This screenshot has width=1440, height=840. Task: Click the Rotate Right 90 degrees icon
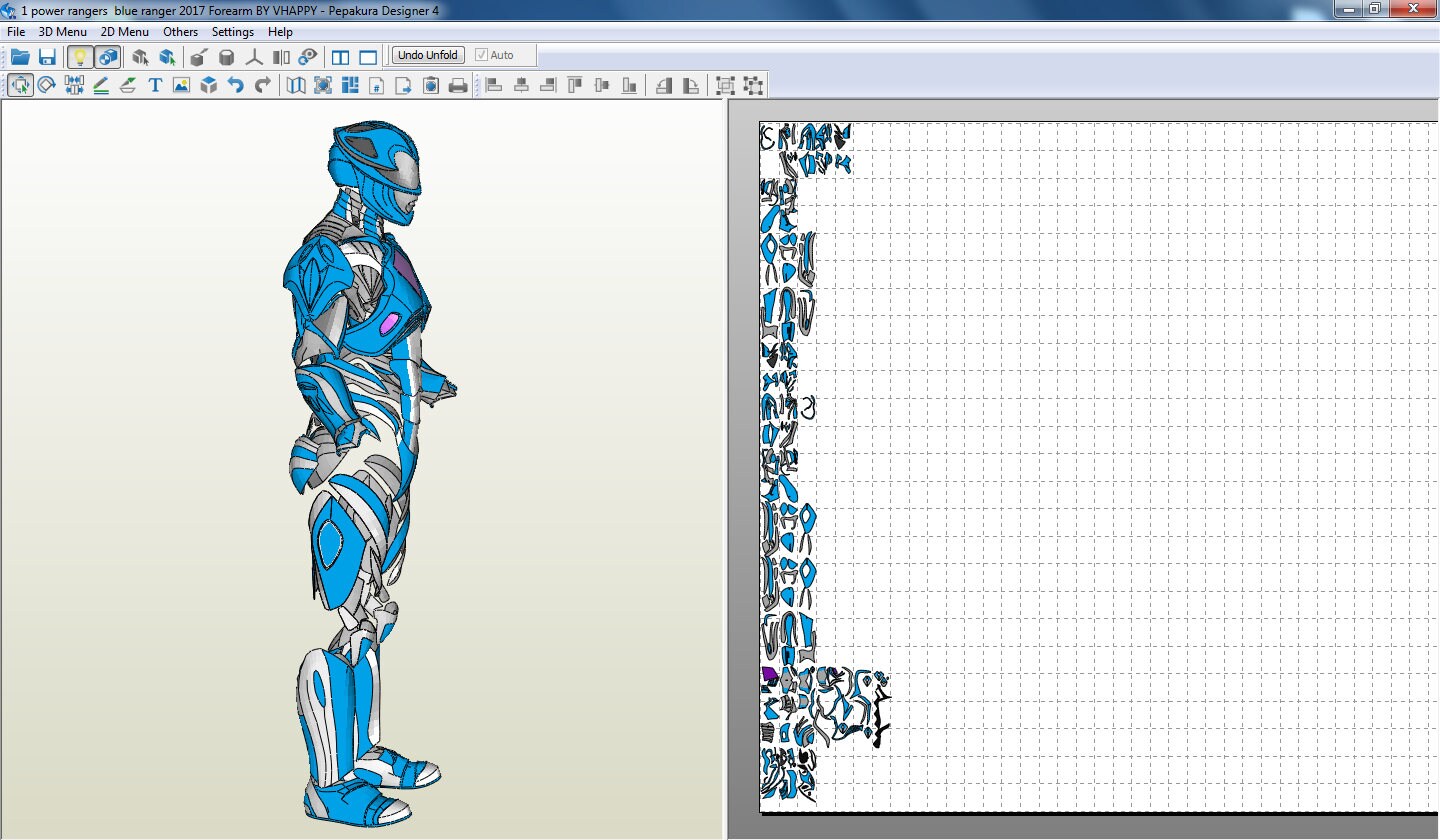point(691,85)
